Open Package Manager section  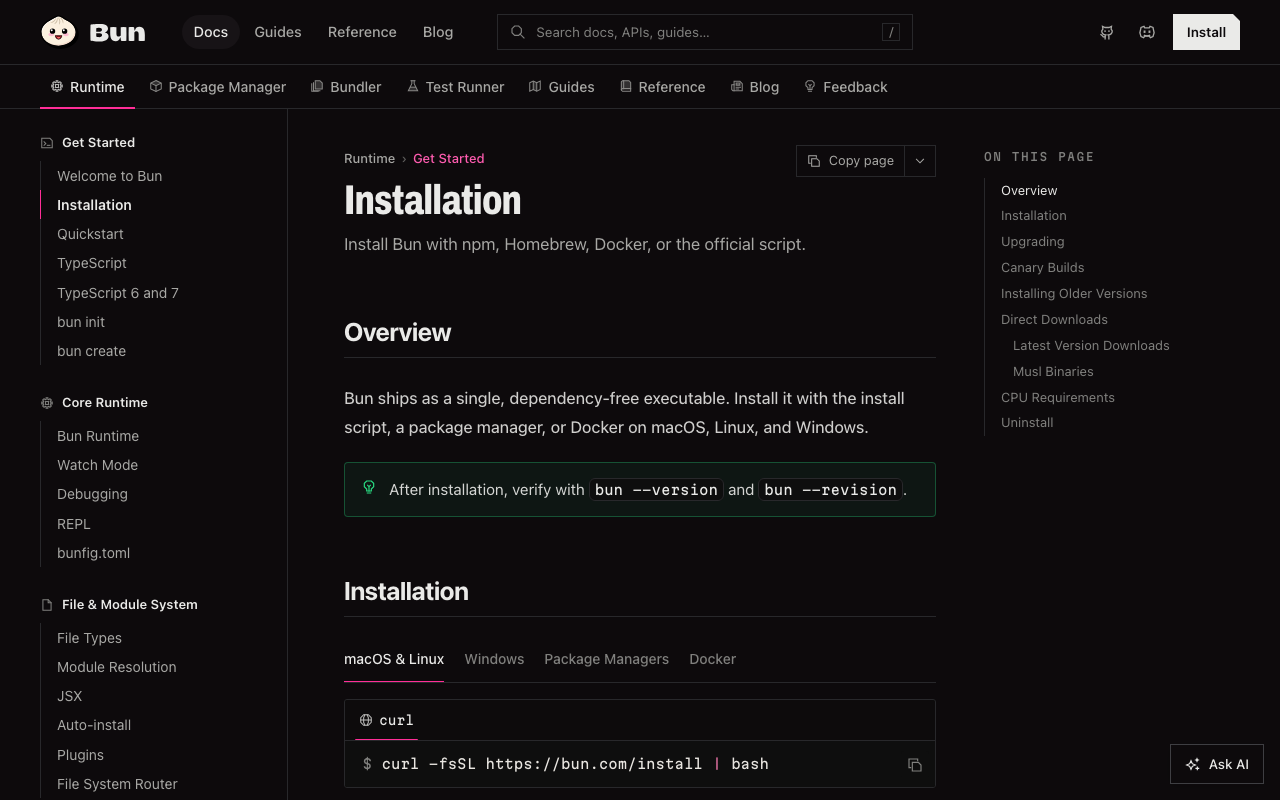217,87
